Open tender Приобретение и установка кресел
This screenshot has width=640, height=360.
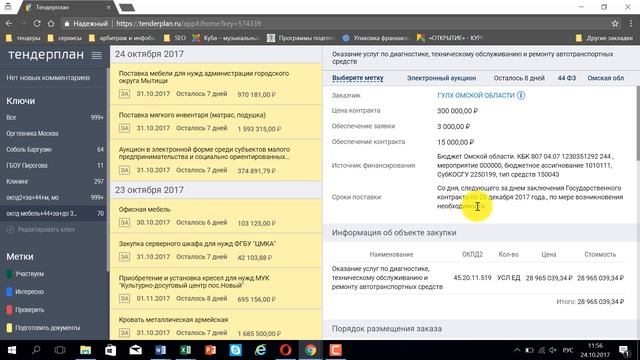pyautogui.click(x=216, y=289)
